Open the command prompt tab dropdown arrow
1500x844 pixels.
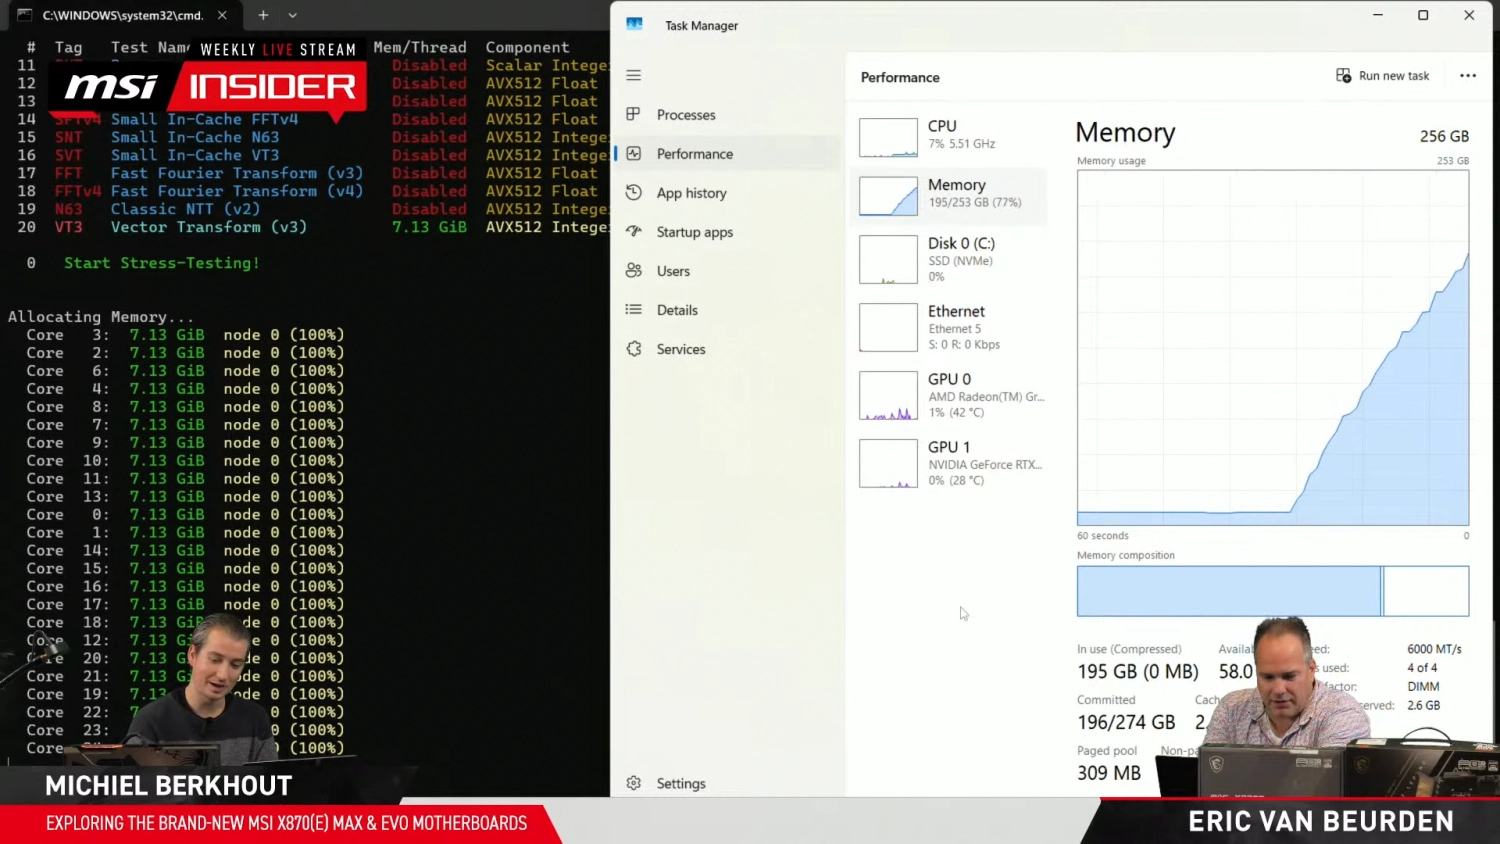pos(292,15)
